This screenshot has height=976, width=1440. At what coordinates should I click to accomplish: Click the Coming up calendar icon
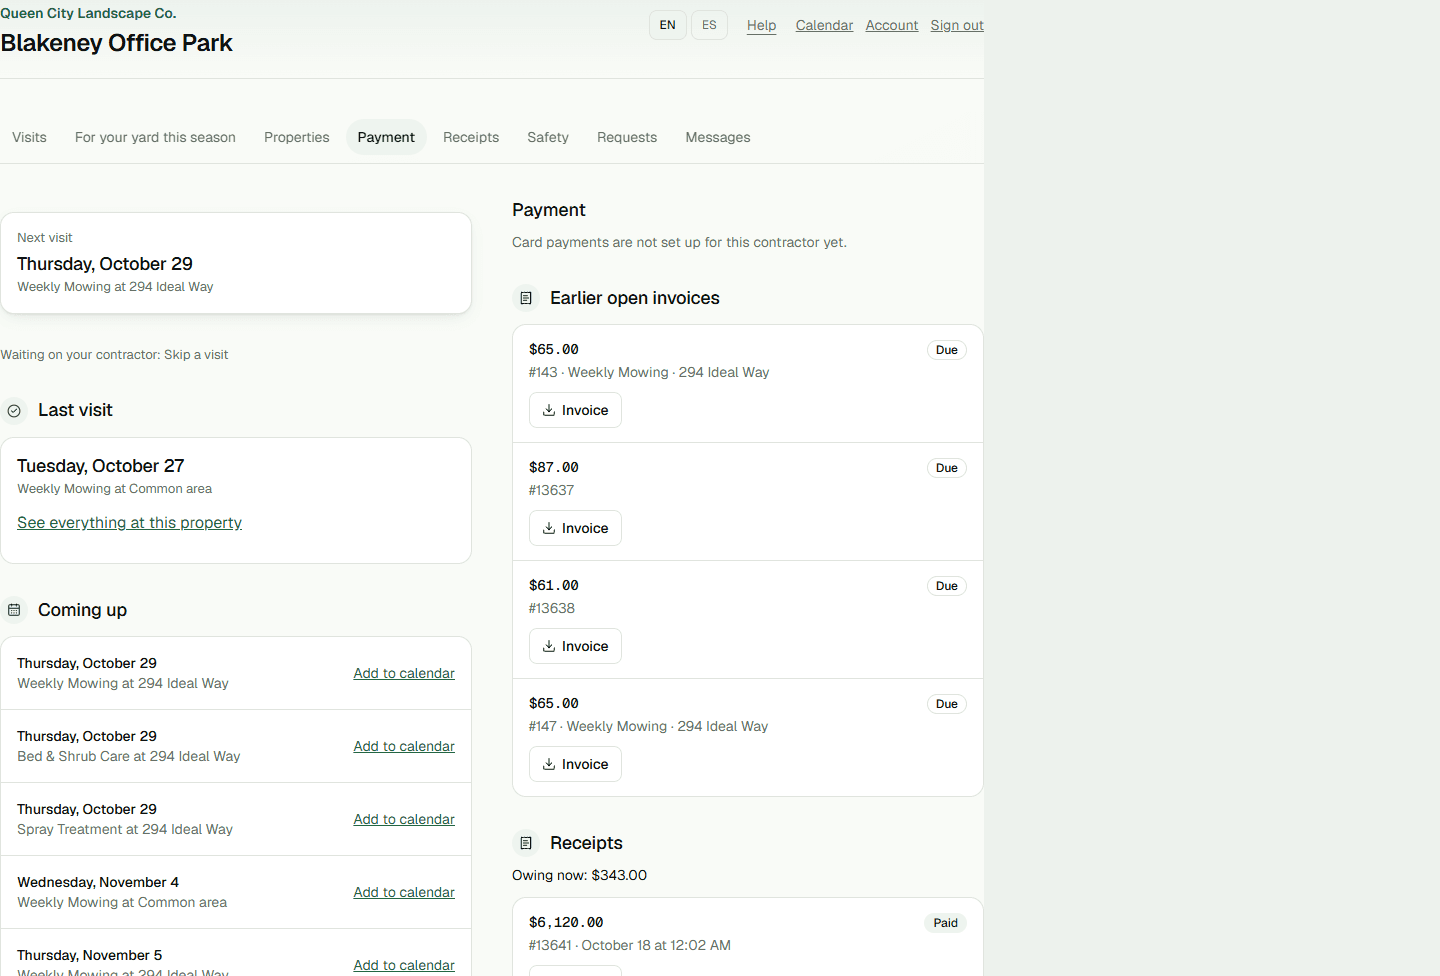(x=14, y=610)
